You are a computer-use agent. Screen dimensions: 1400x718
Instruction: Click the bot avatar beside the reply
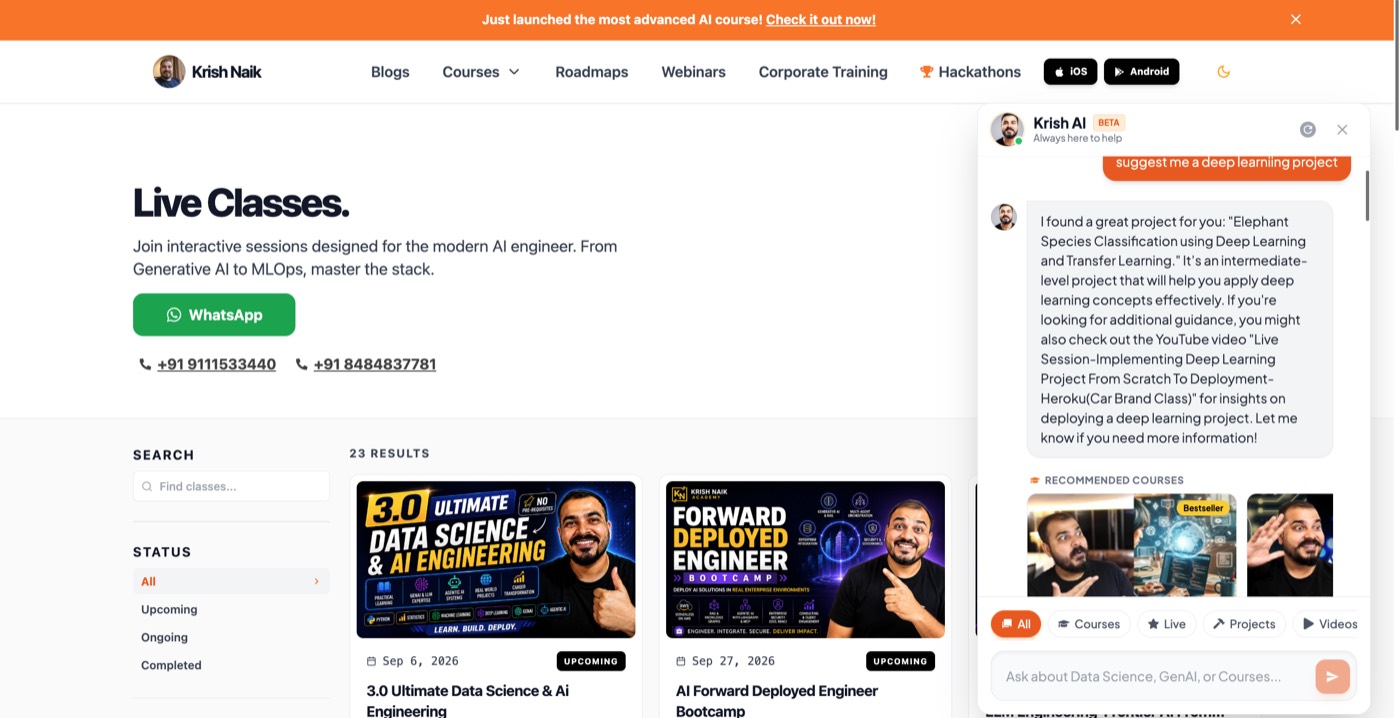[x=1004, y=217]
